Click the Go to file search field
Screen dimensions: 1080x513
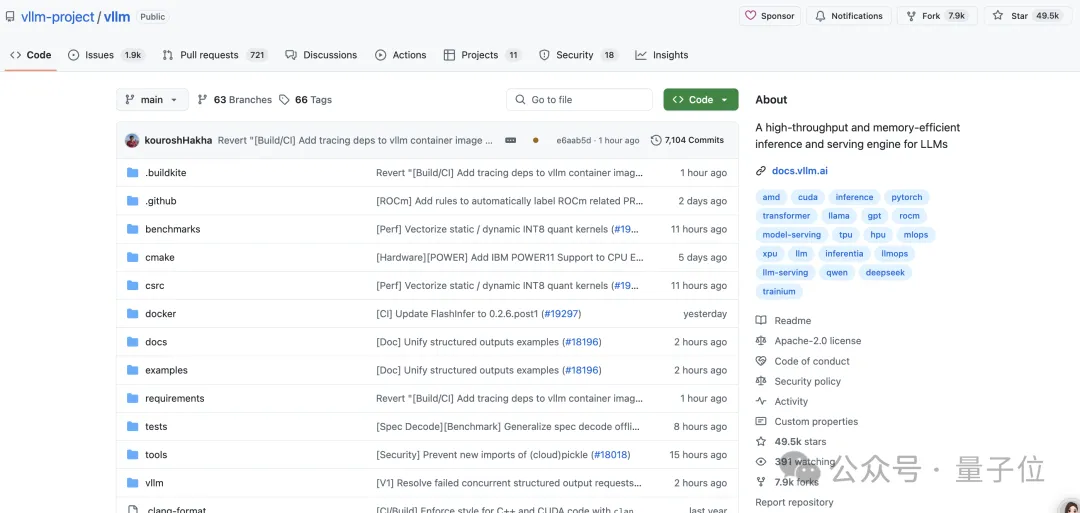(579, 100)
